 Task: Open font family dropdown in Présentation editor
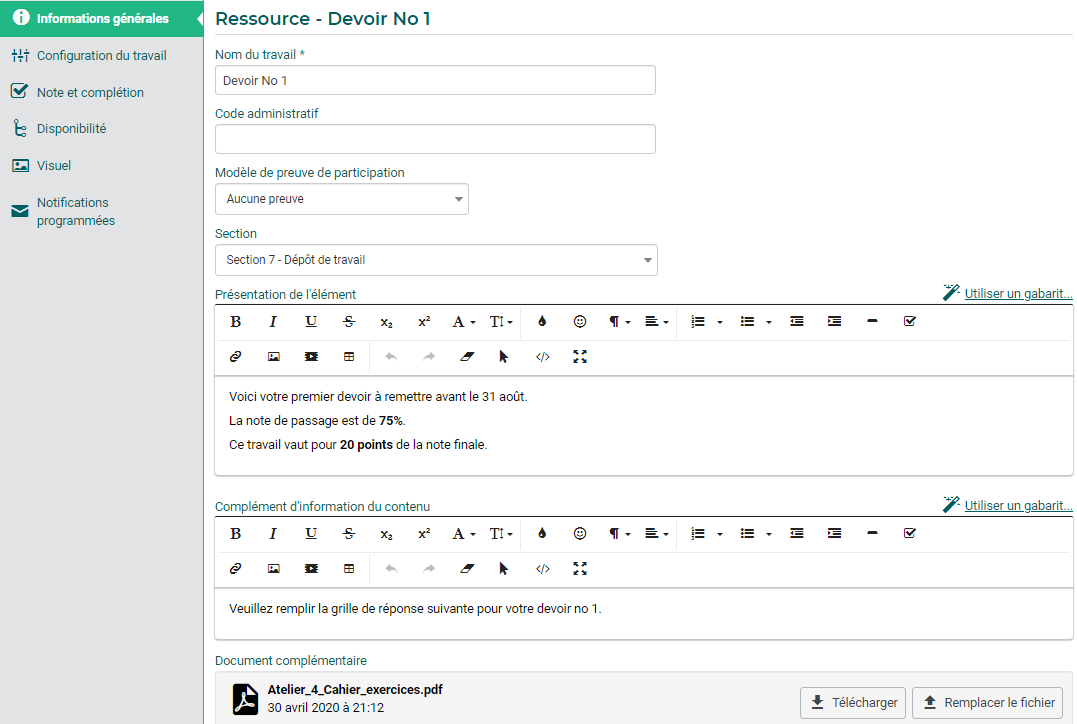coord(464,321)
